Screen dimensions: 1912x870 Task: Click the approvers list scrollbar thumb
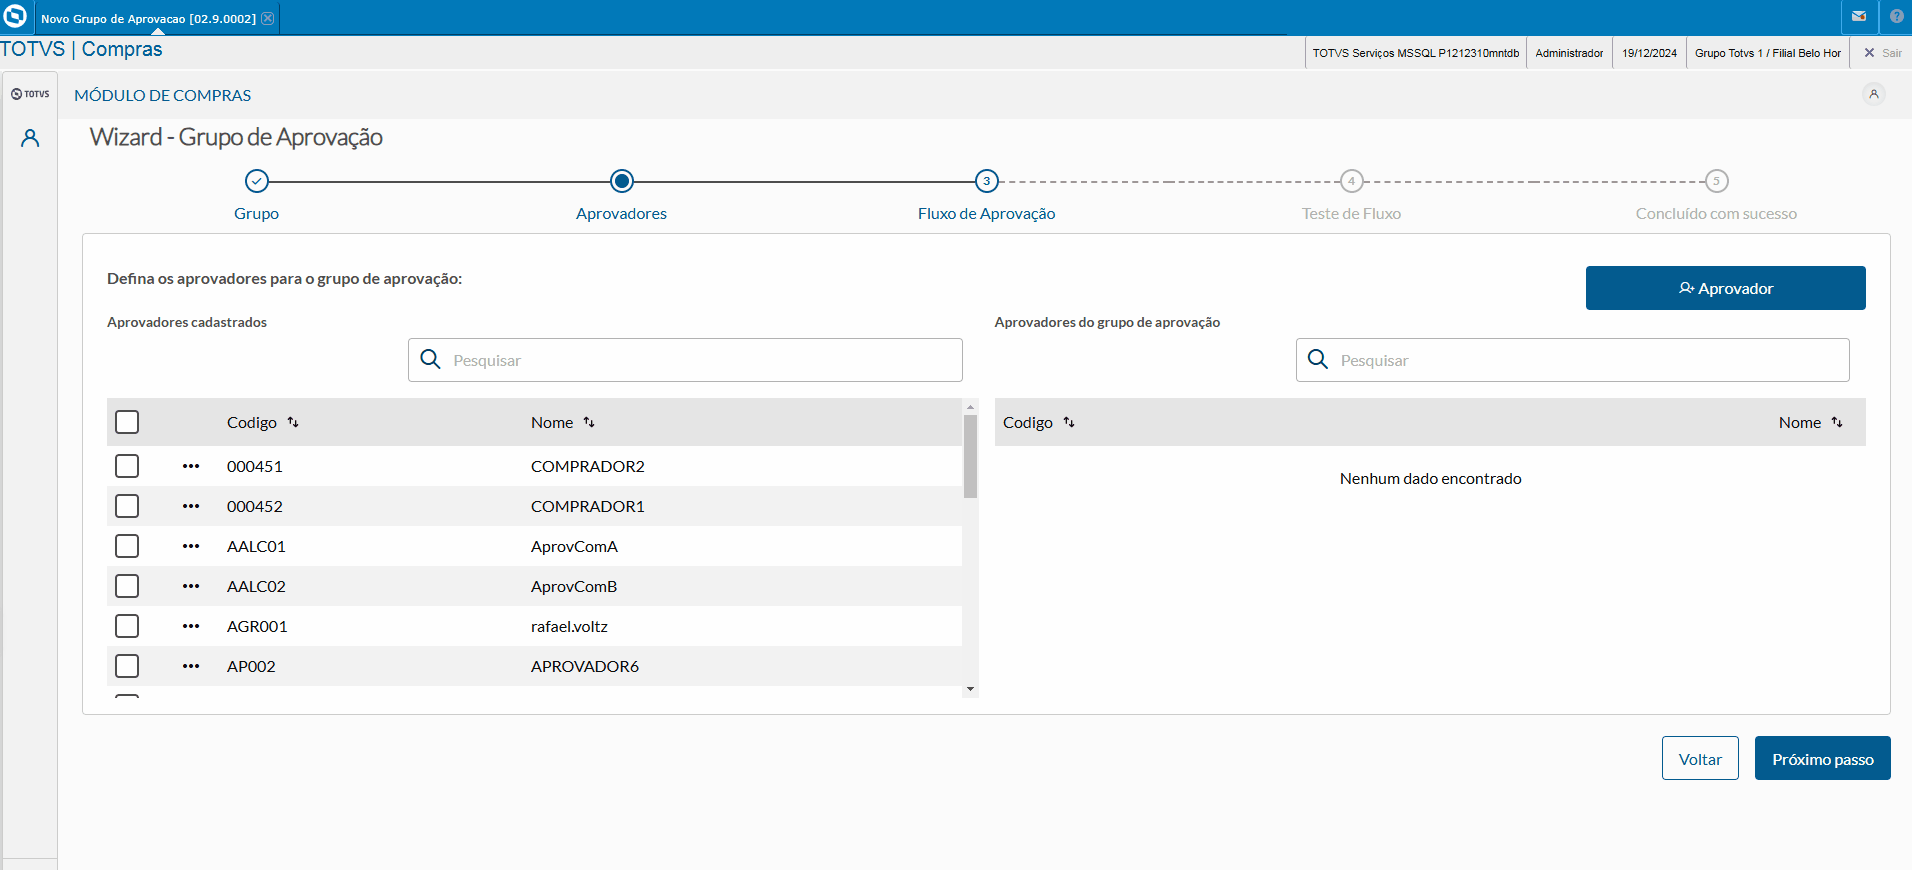click(970, 456)
